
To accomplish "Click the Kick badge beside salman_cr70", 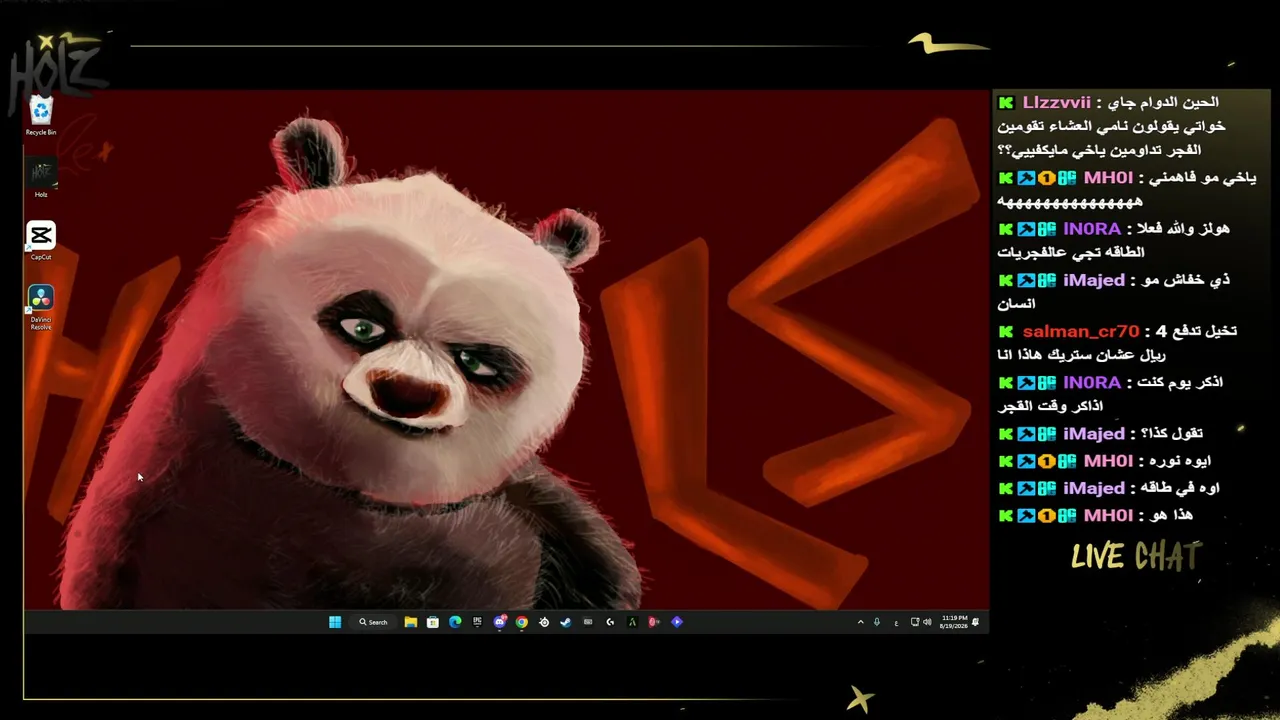I will click(1006, 331).
